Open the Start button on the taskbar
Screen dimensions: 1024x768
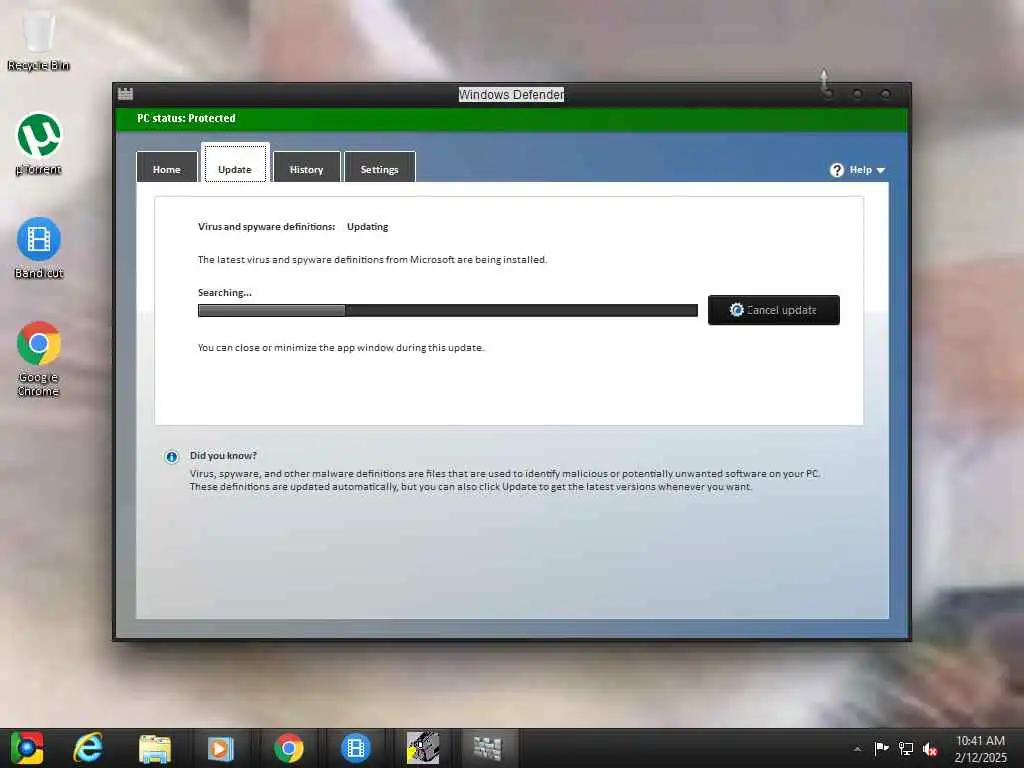coord(27,748)
